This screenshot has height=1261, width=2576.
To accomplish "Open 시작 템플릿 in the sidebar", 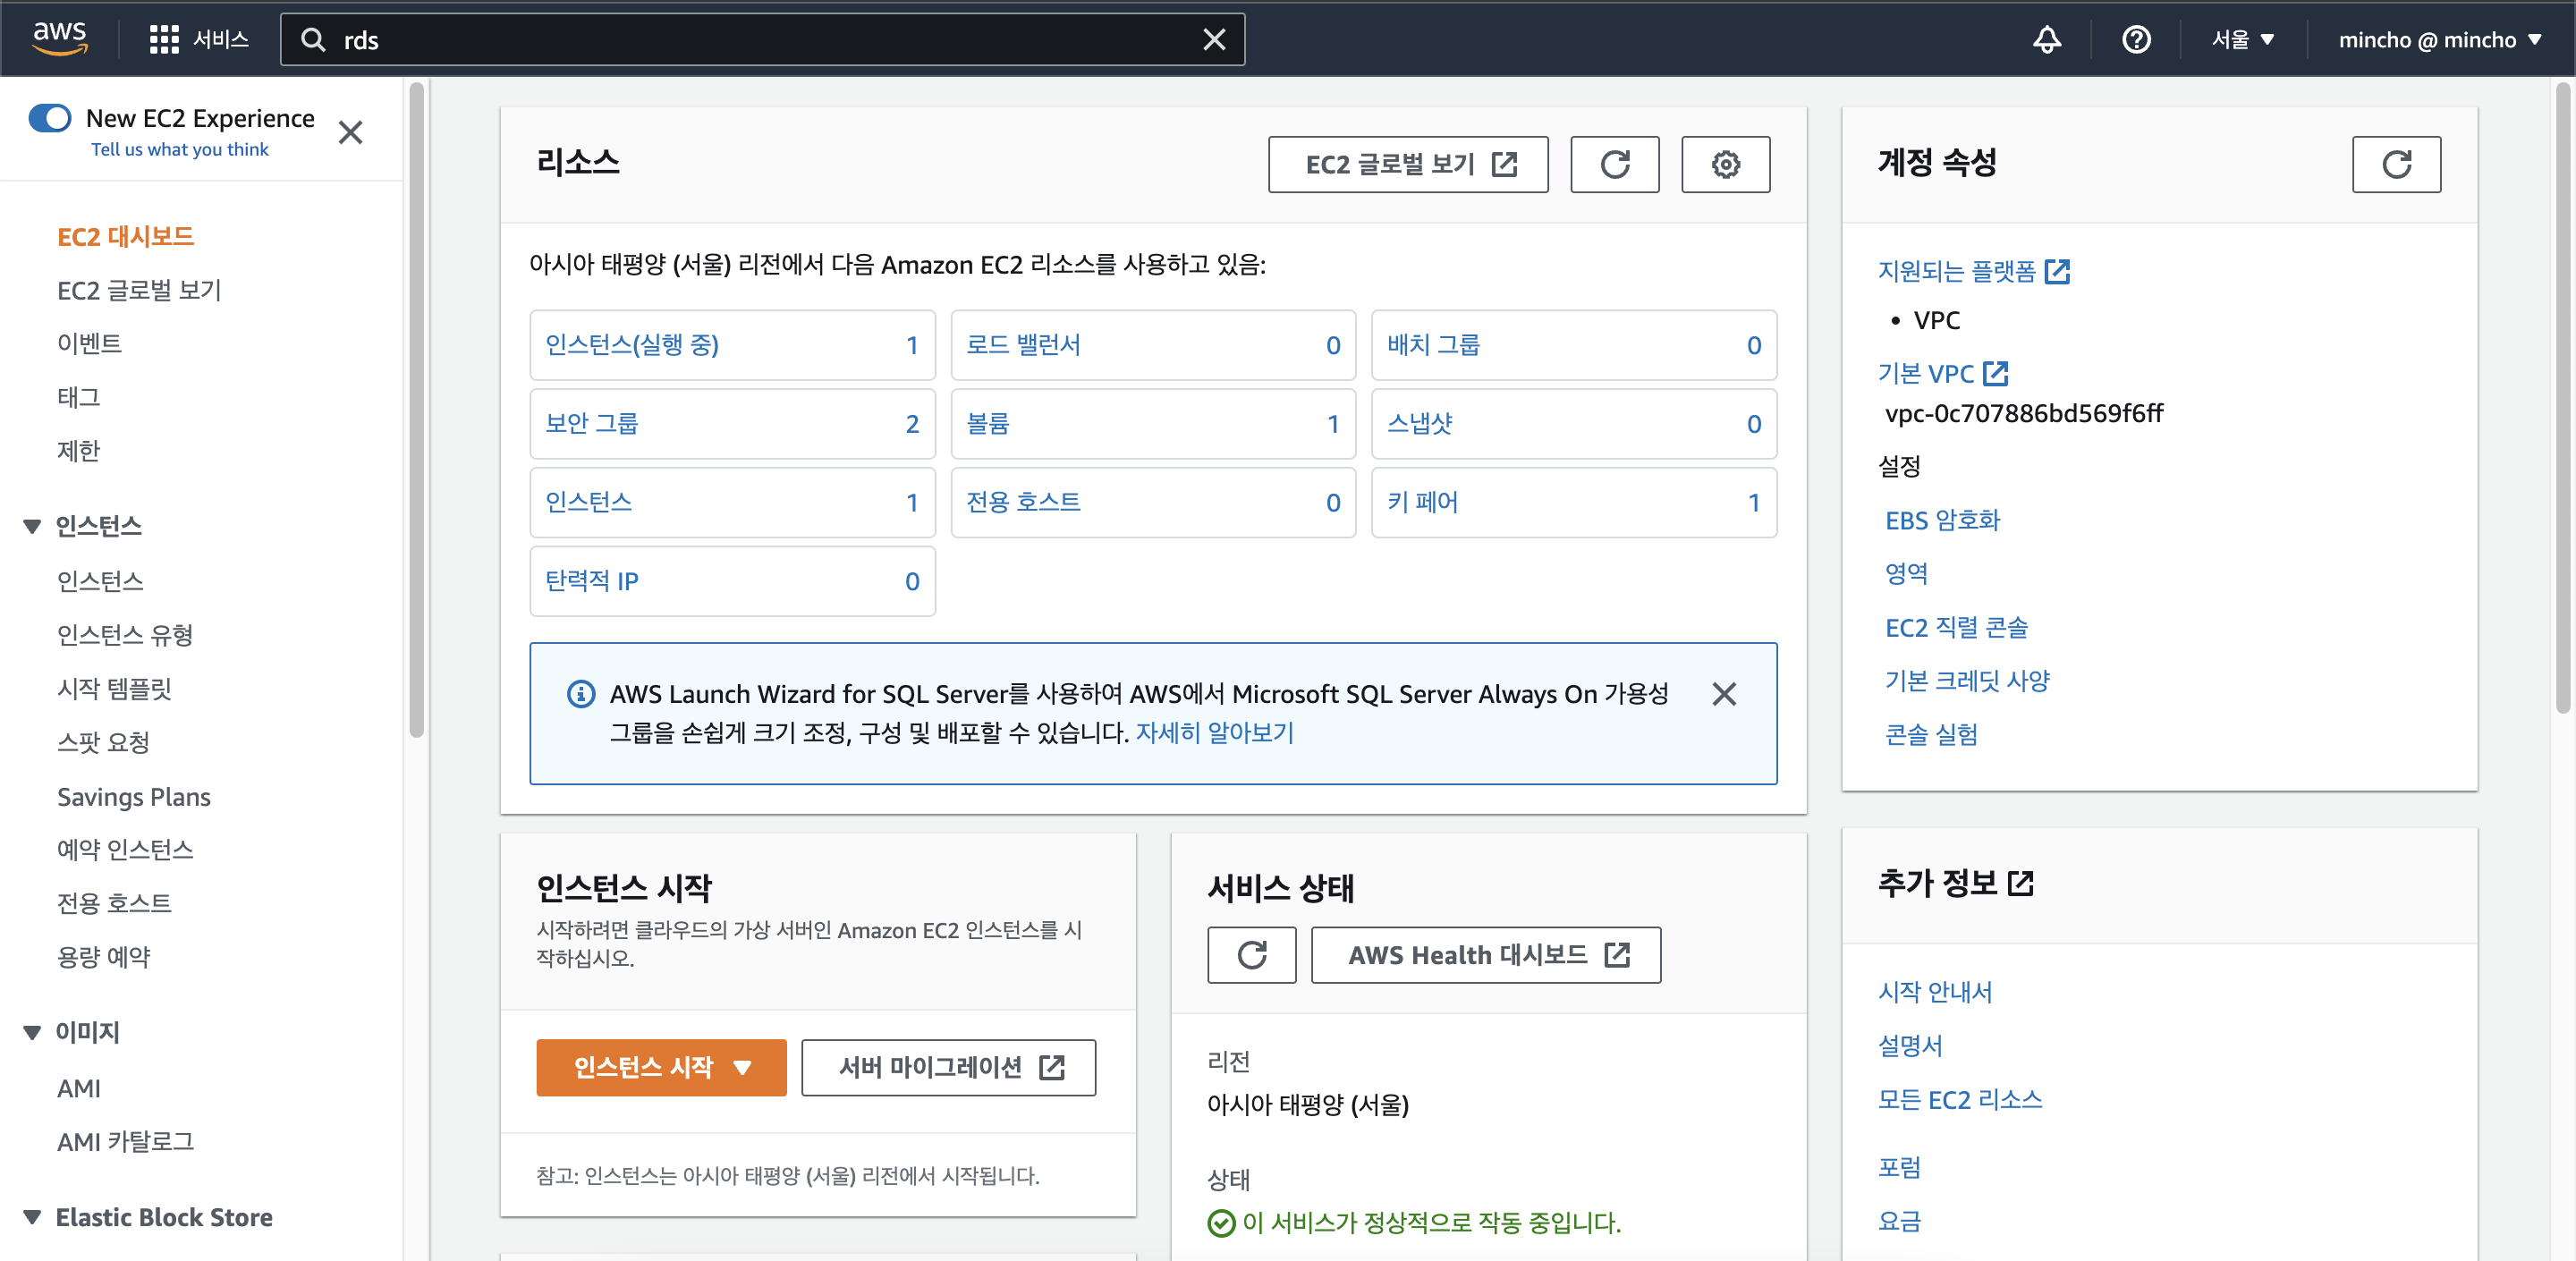I will coord(114,688).
